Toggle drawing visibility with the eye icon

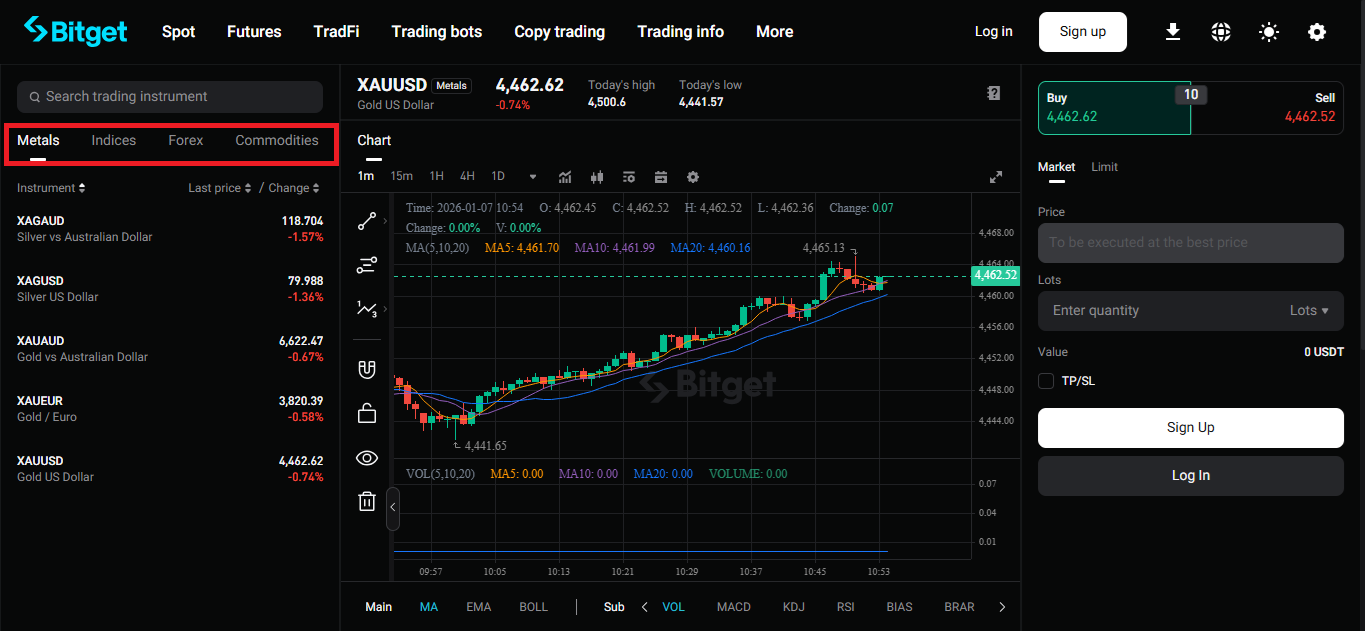point(367,458)
